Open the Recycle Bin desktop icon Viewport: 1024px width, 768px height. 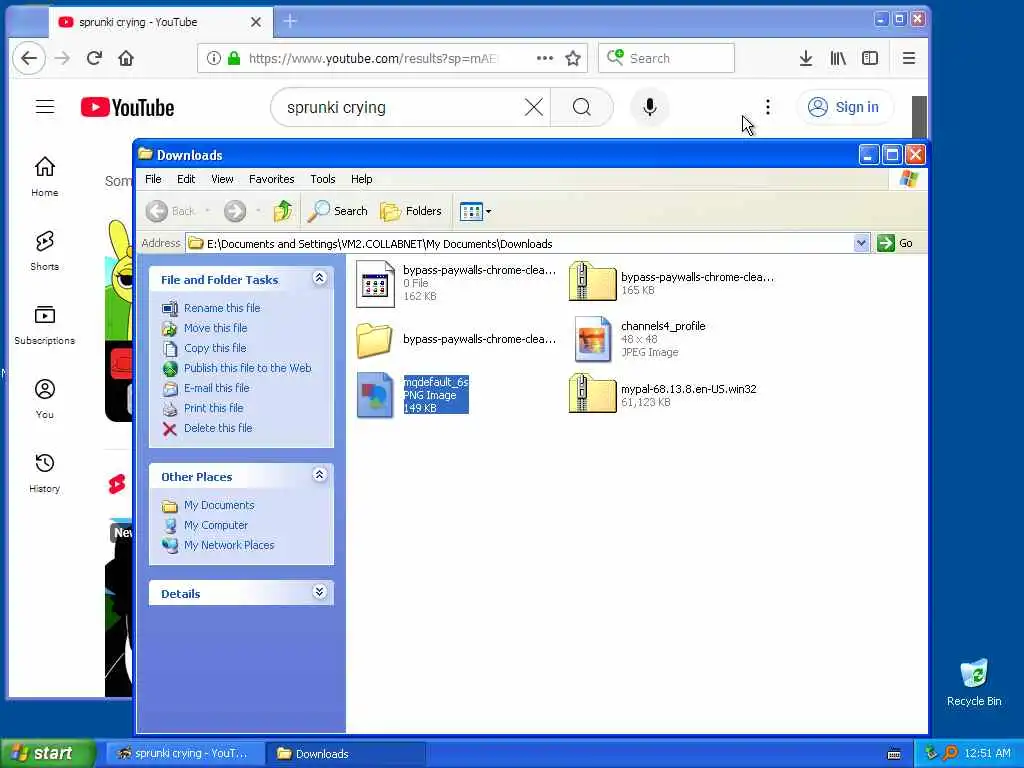coord(974,682)
